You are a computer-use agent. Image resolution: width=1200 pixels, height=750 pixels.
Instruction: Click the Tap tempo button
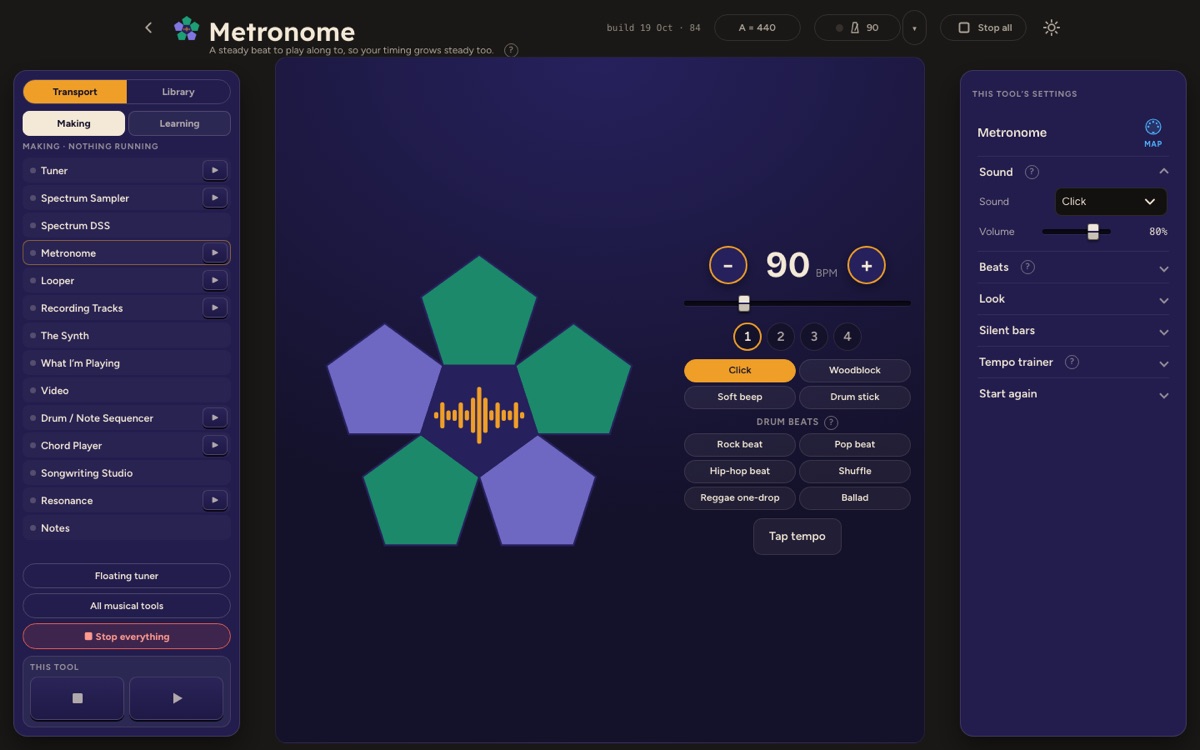point(797,536)
